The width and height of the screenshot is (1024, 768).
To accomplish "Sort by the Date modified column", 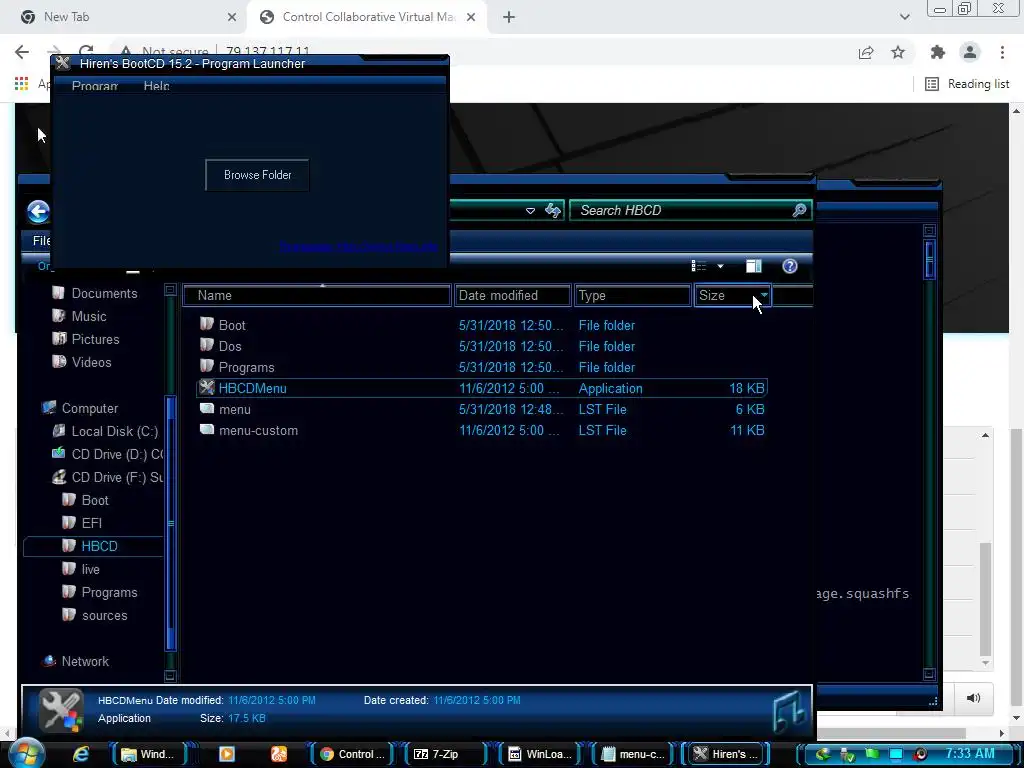I will [x=513, y=295].
